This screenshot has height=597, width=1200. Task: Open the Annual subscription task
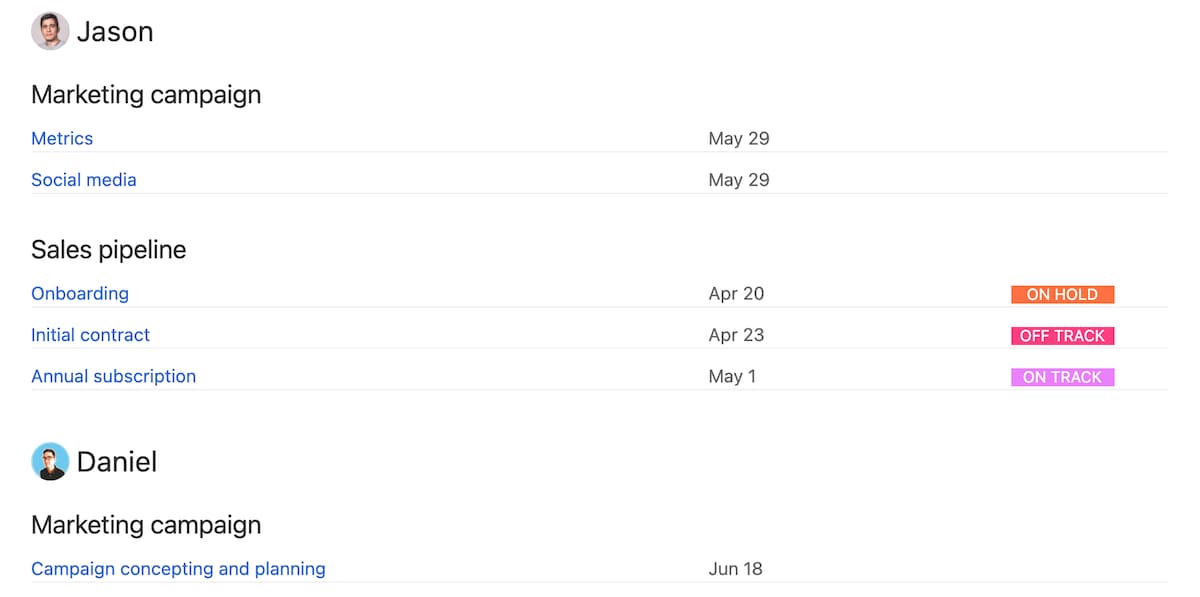pos(113,376)
